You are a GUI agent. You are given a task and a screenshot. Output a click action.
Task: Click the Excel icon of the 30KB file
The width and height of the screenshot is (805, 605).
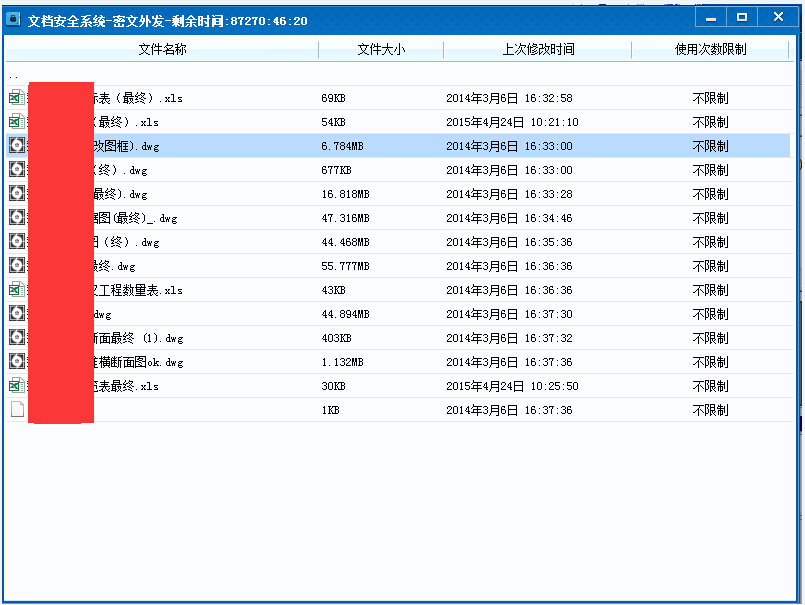[x=17, y=386]
